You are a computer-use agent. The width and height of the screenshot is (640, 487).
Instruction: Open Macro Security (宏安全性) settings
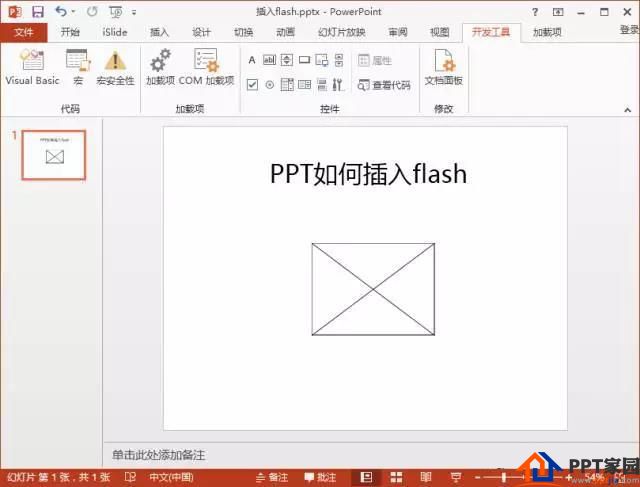pyautogui.click(x=115, y=67)
